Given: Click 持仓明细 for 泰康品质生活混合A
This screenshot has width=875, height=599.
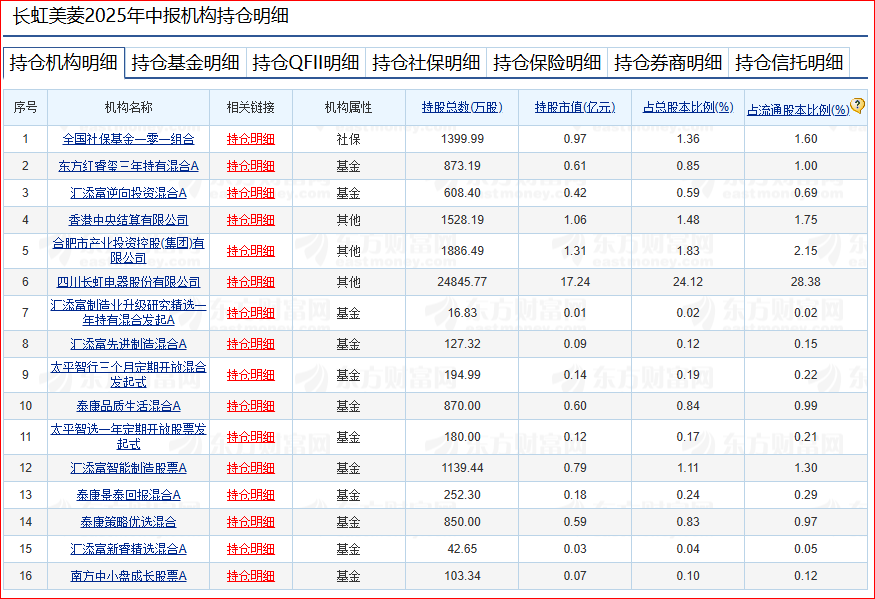Looking at the screenshot, I should point(251,406).
